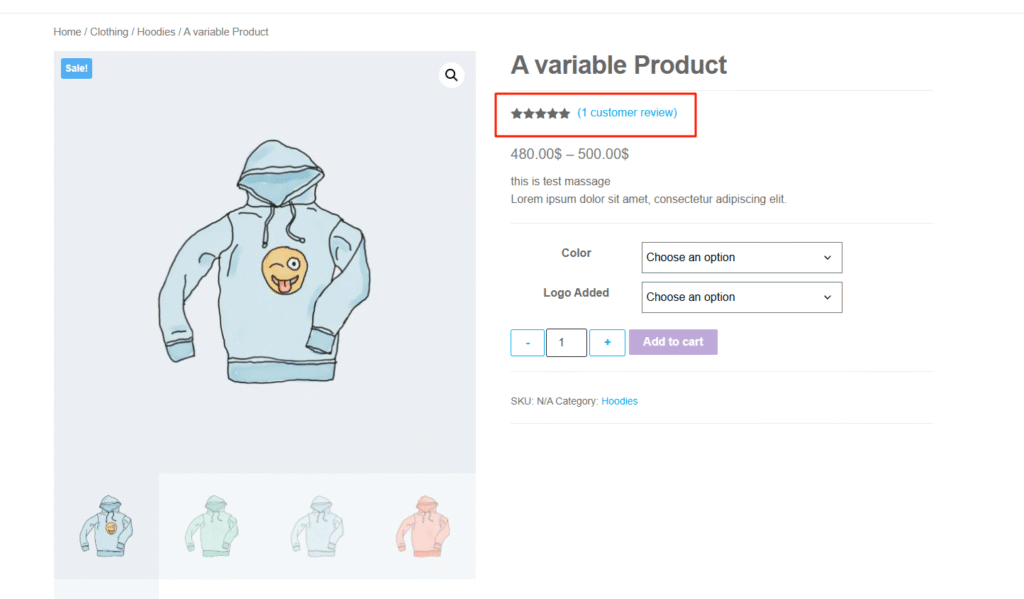Open Clothing in the breadcrumb
Viewport: 1024px width, 599px height.
click(x=109, y=32)
